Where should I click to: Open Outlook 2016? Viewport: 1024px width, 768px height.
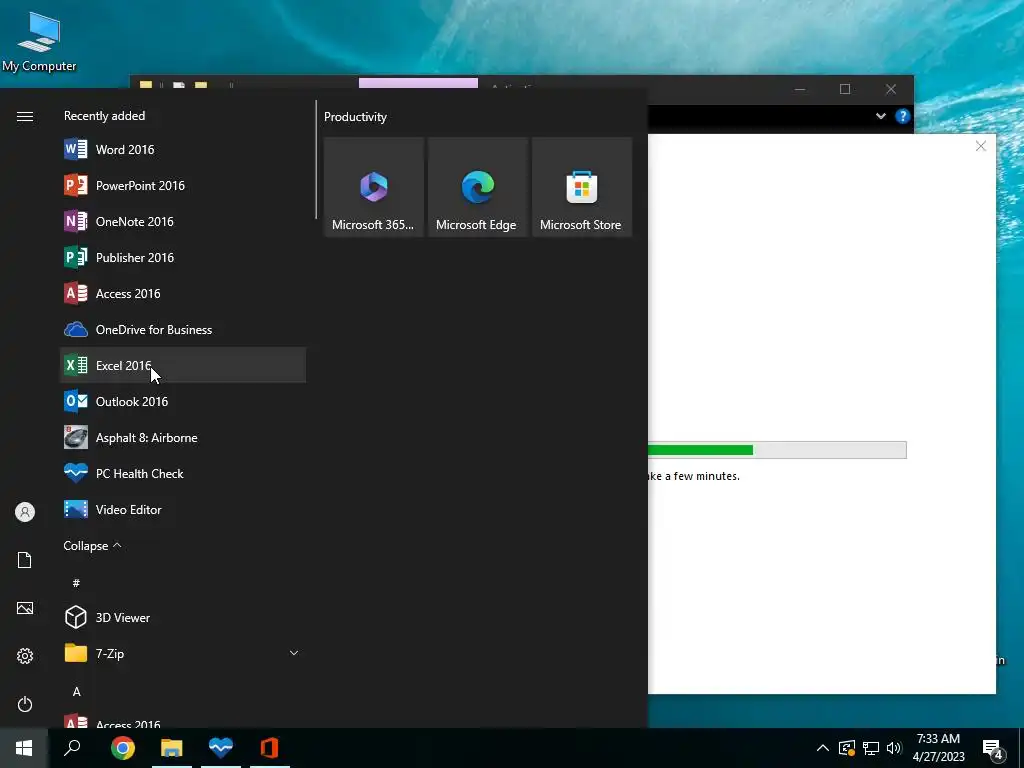pos(183,401)
